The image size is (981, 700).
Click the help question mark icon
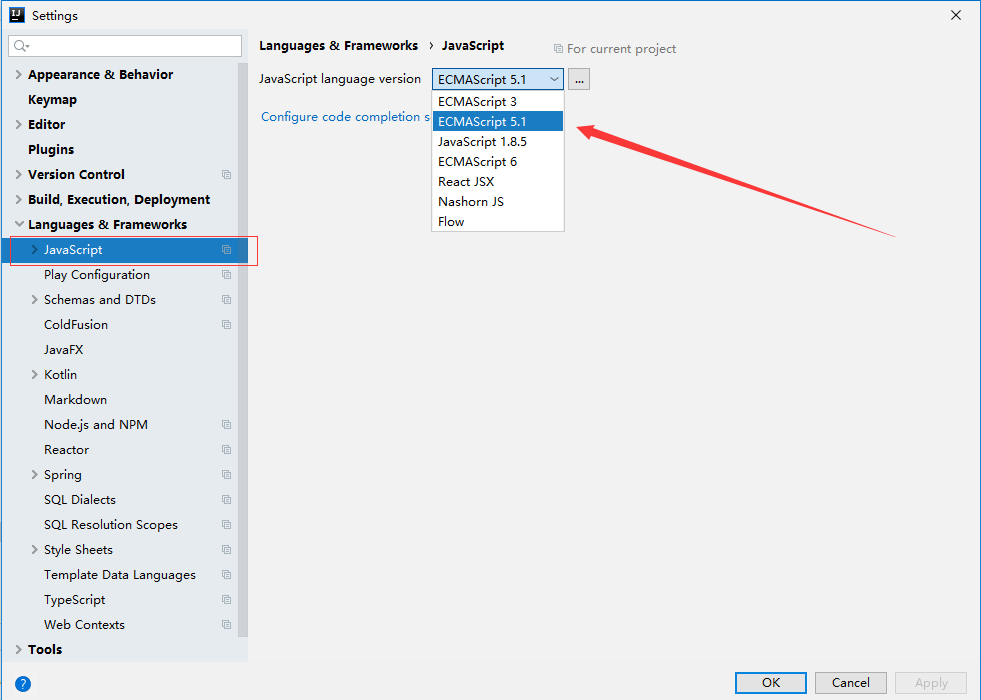(22, 683)
